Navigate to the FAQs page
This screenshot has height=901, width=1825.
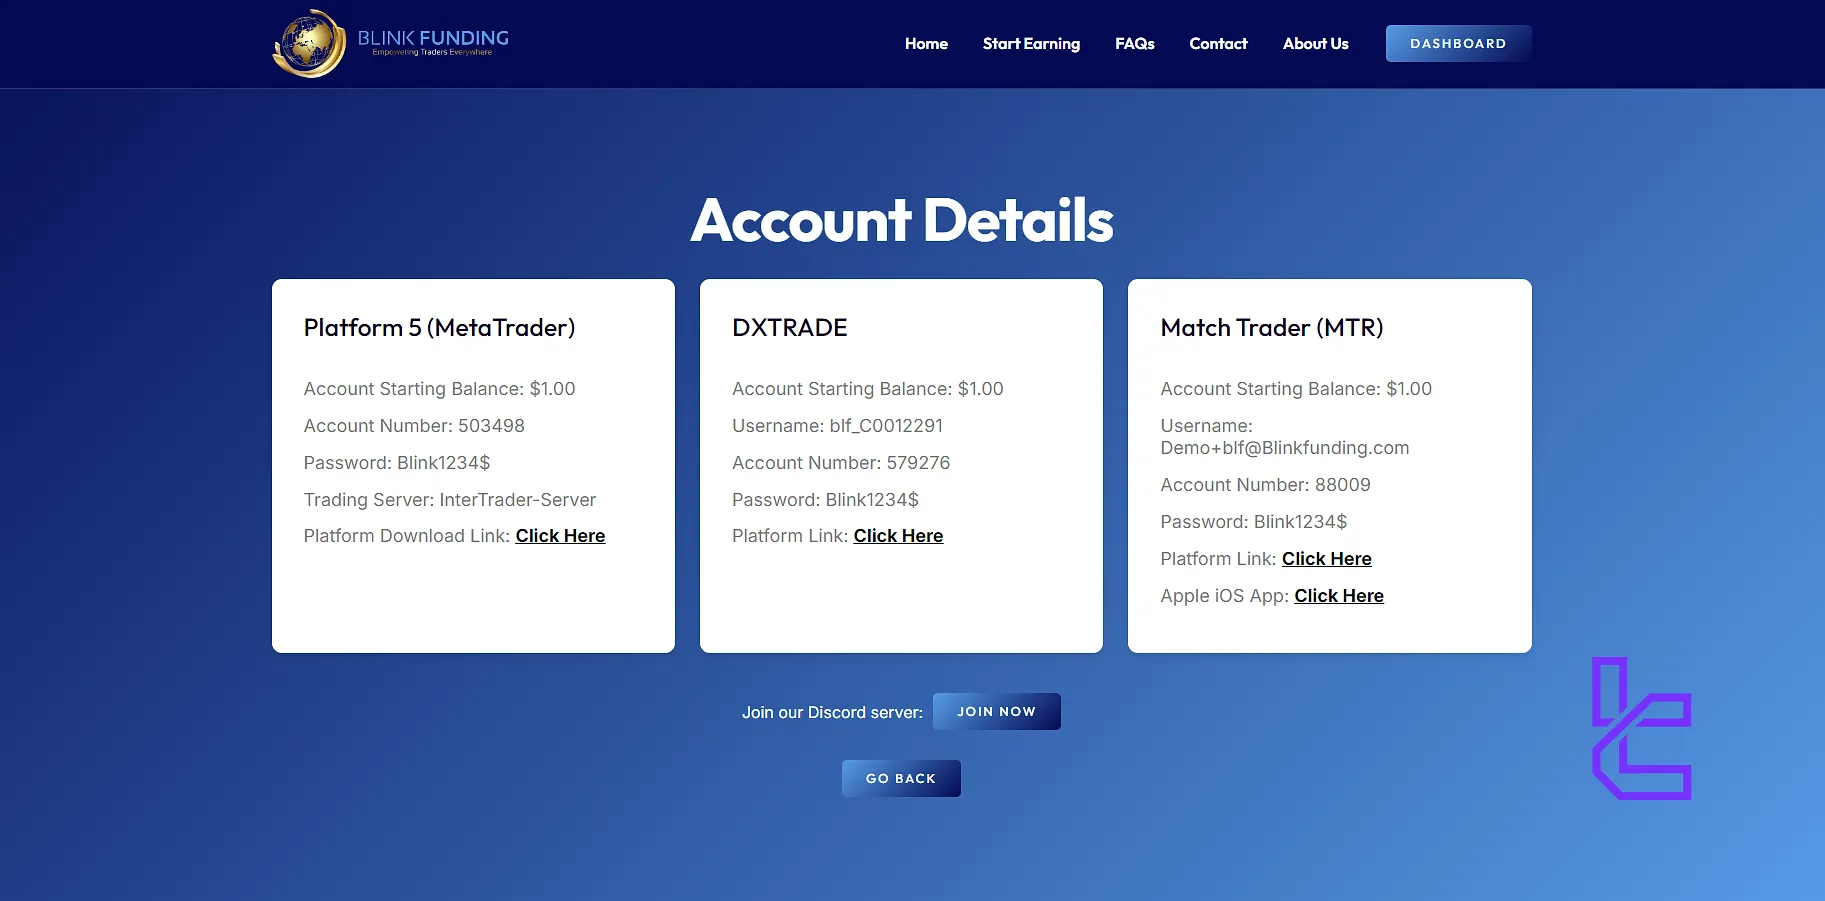pyautogui.click(x=1134, y=43)
